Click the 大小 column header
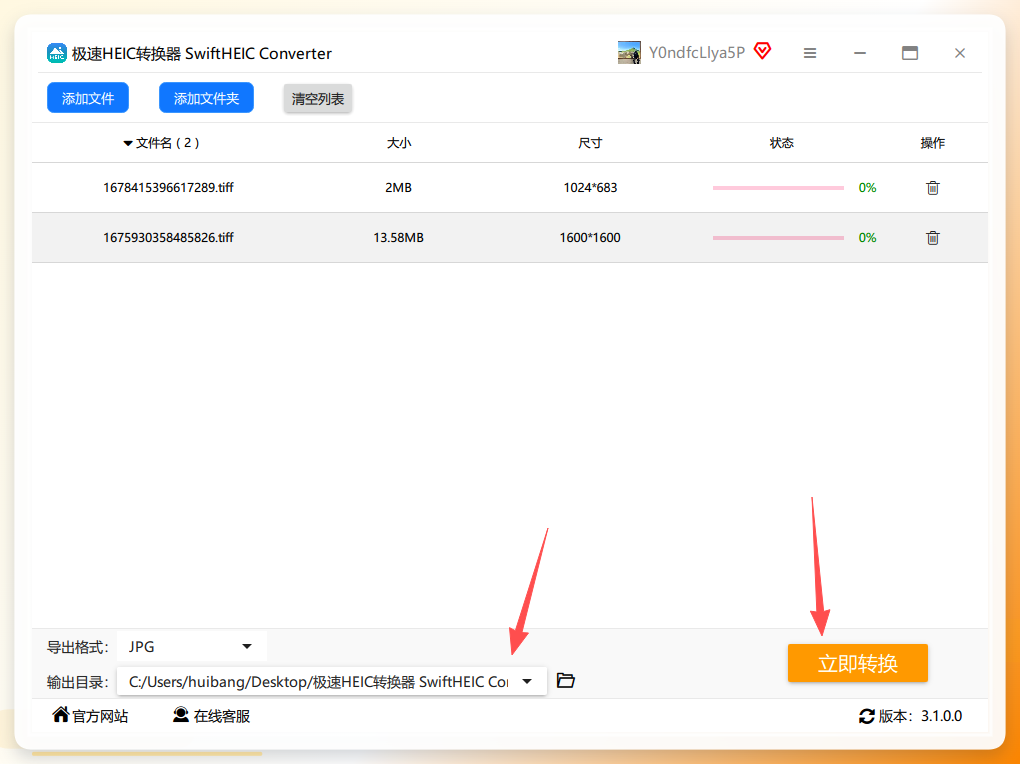Screen dimensions: 1020x764 [399, 143]
